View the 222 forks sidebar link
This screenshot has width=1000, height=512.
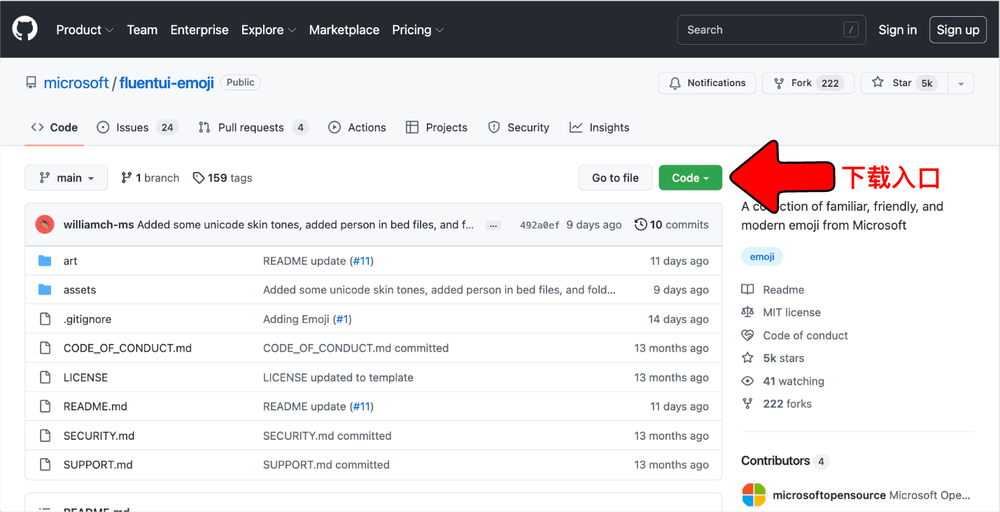click(777, 404)
